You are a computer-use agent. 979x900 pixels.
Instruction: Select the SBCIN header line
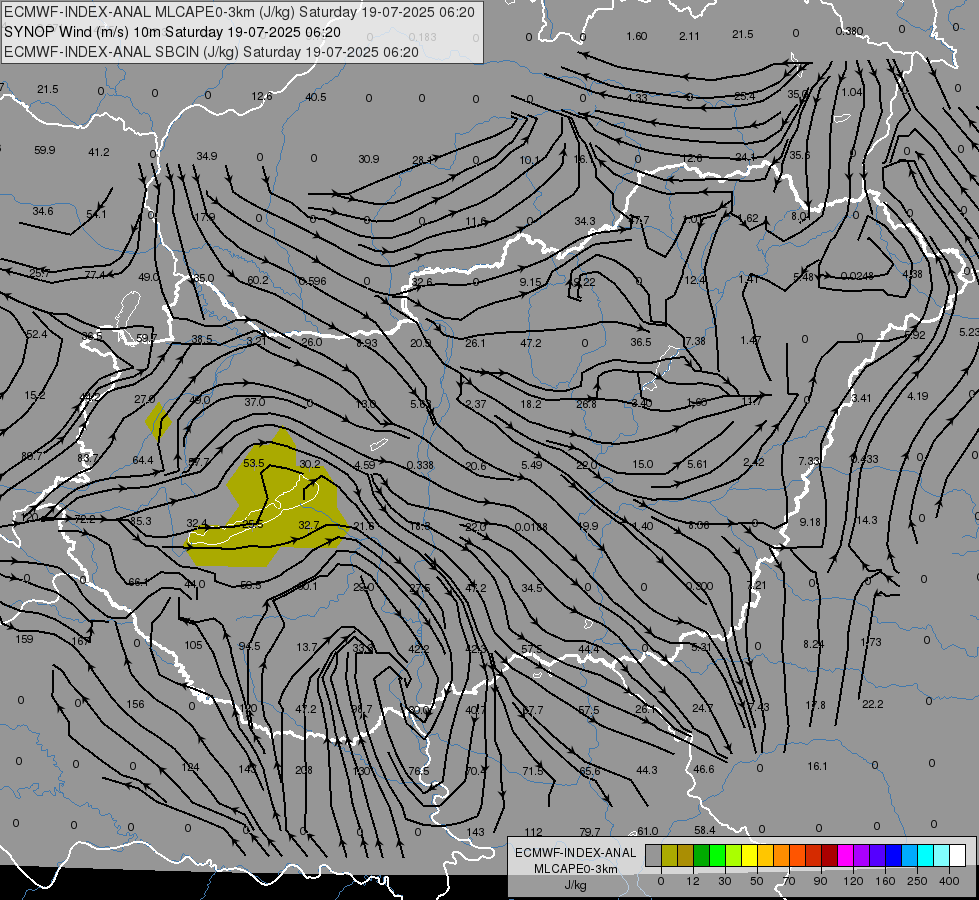pyautogui.click(x=211, y=52)
